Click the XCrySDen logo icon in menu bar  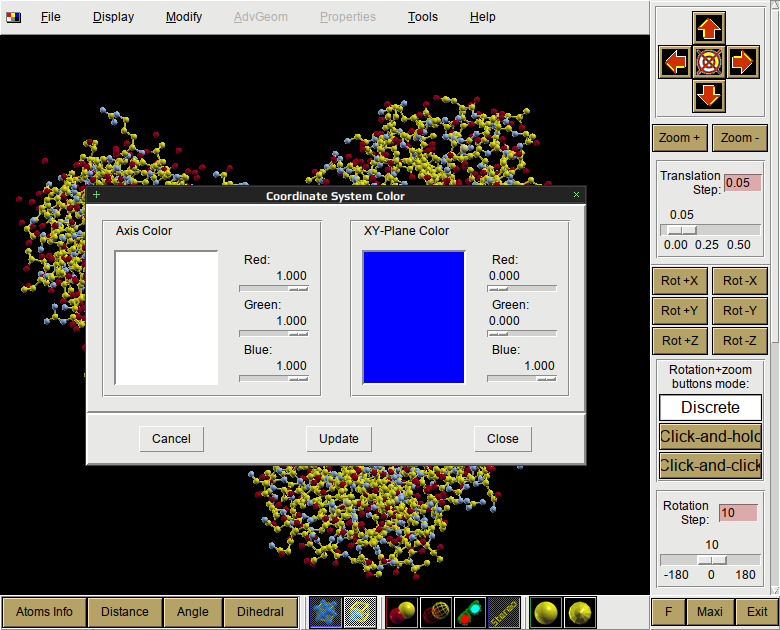[x=13, y=17]
